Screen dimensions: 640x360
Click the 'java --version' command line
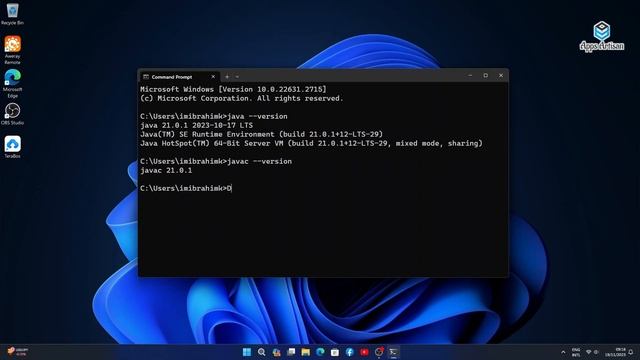(213, 116)
